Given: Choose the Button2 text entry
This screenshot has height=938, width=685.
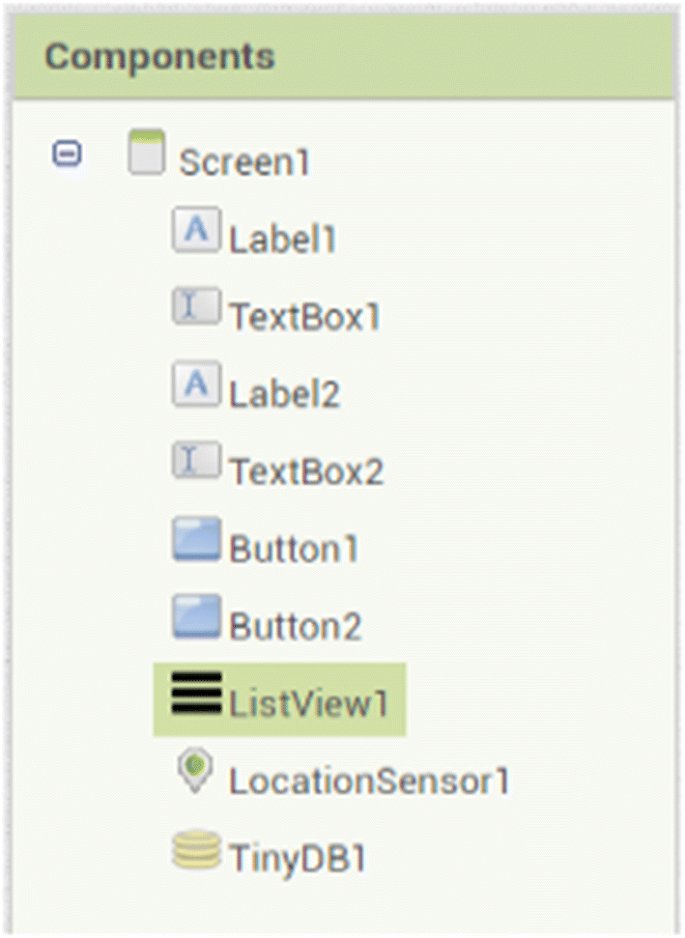Looking at the screenshot, I should pyautogui.click(x=295, y=627).
